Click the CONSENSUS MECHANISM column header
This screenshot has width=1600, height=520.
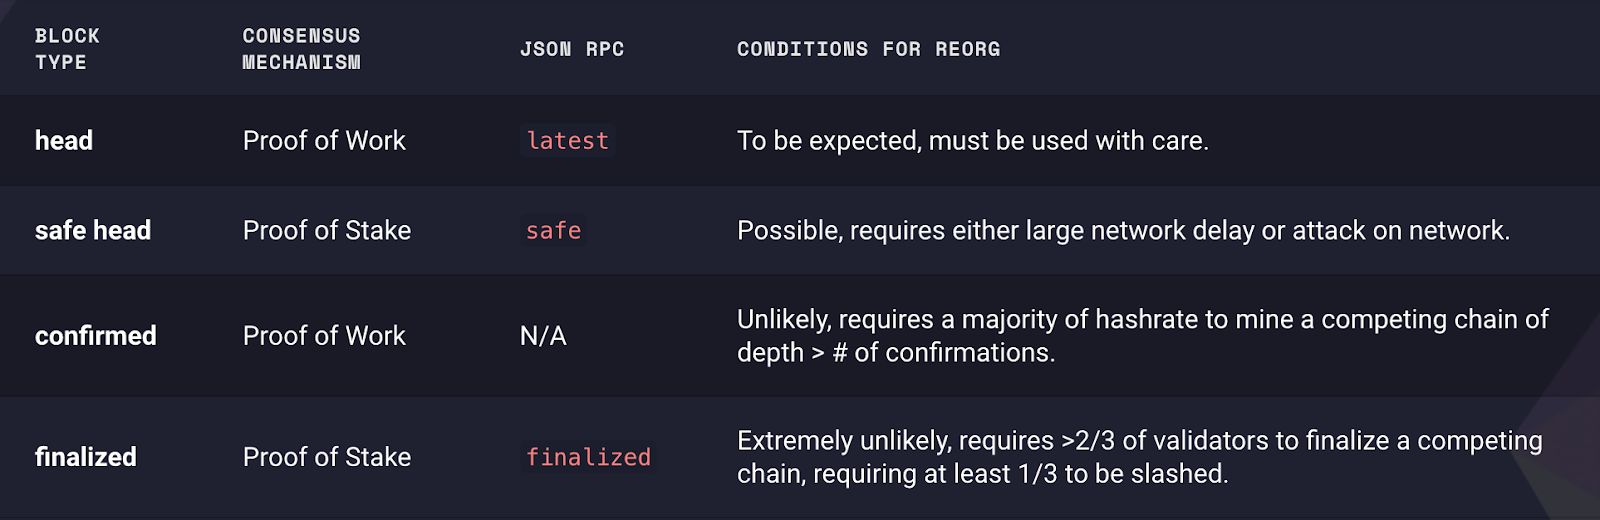[301, 49]
